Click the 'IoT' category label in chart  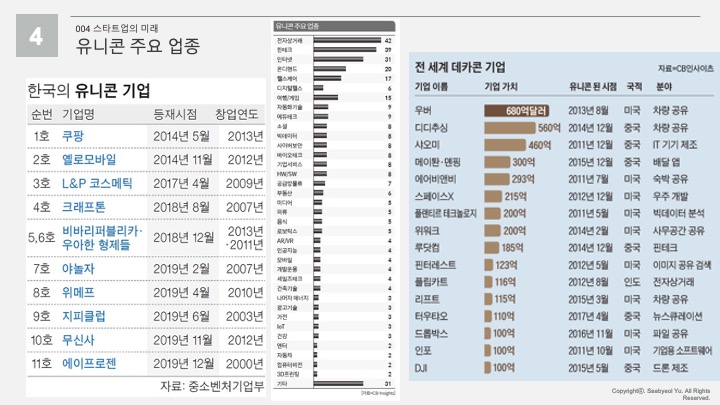[281, 326]
